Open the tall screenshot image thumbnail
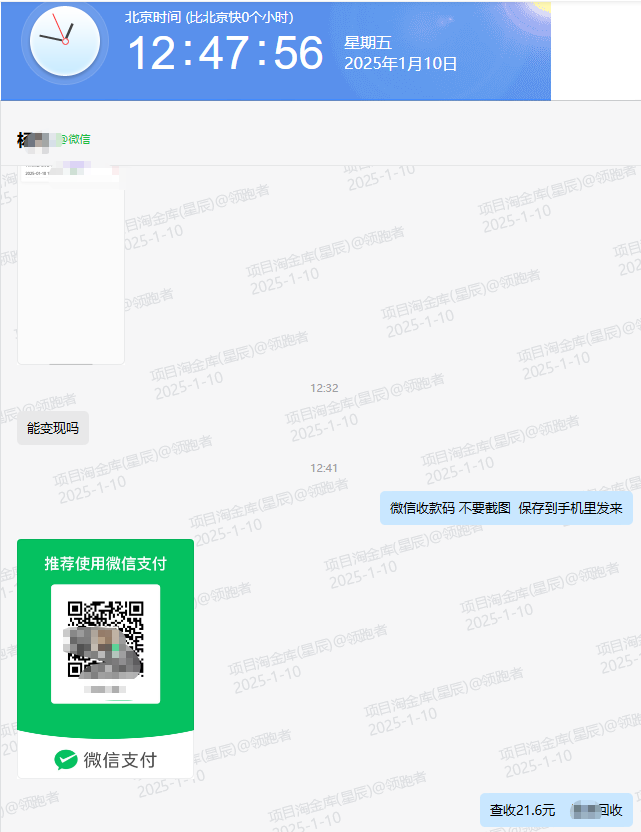The image size is (641, 832). click(x=71, y=265)
